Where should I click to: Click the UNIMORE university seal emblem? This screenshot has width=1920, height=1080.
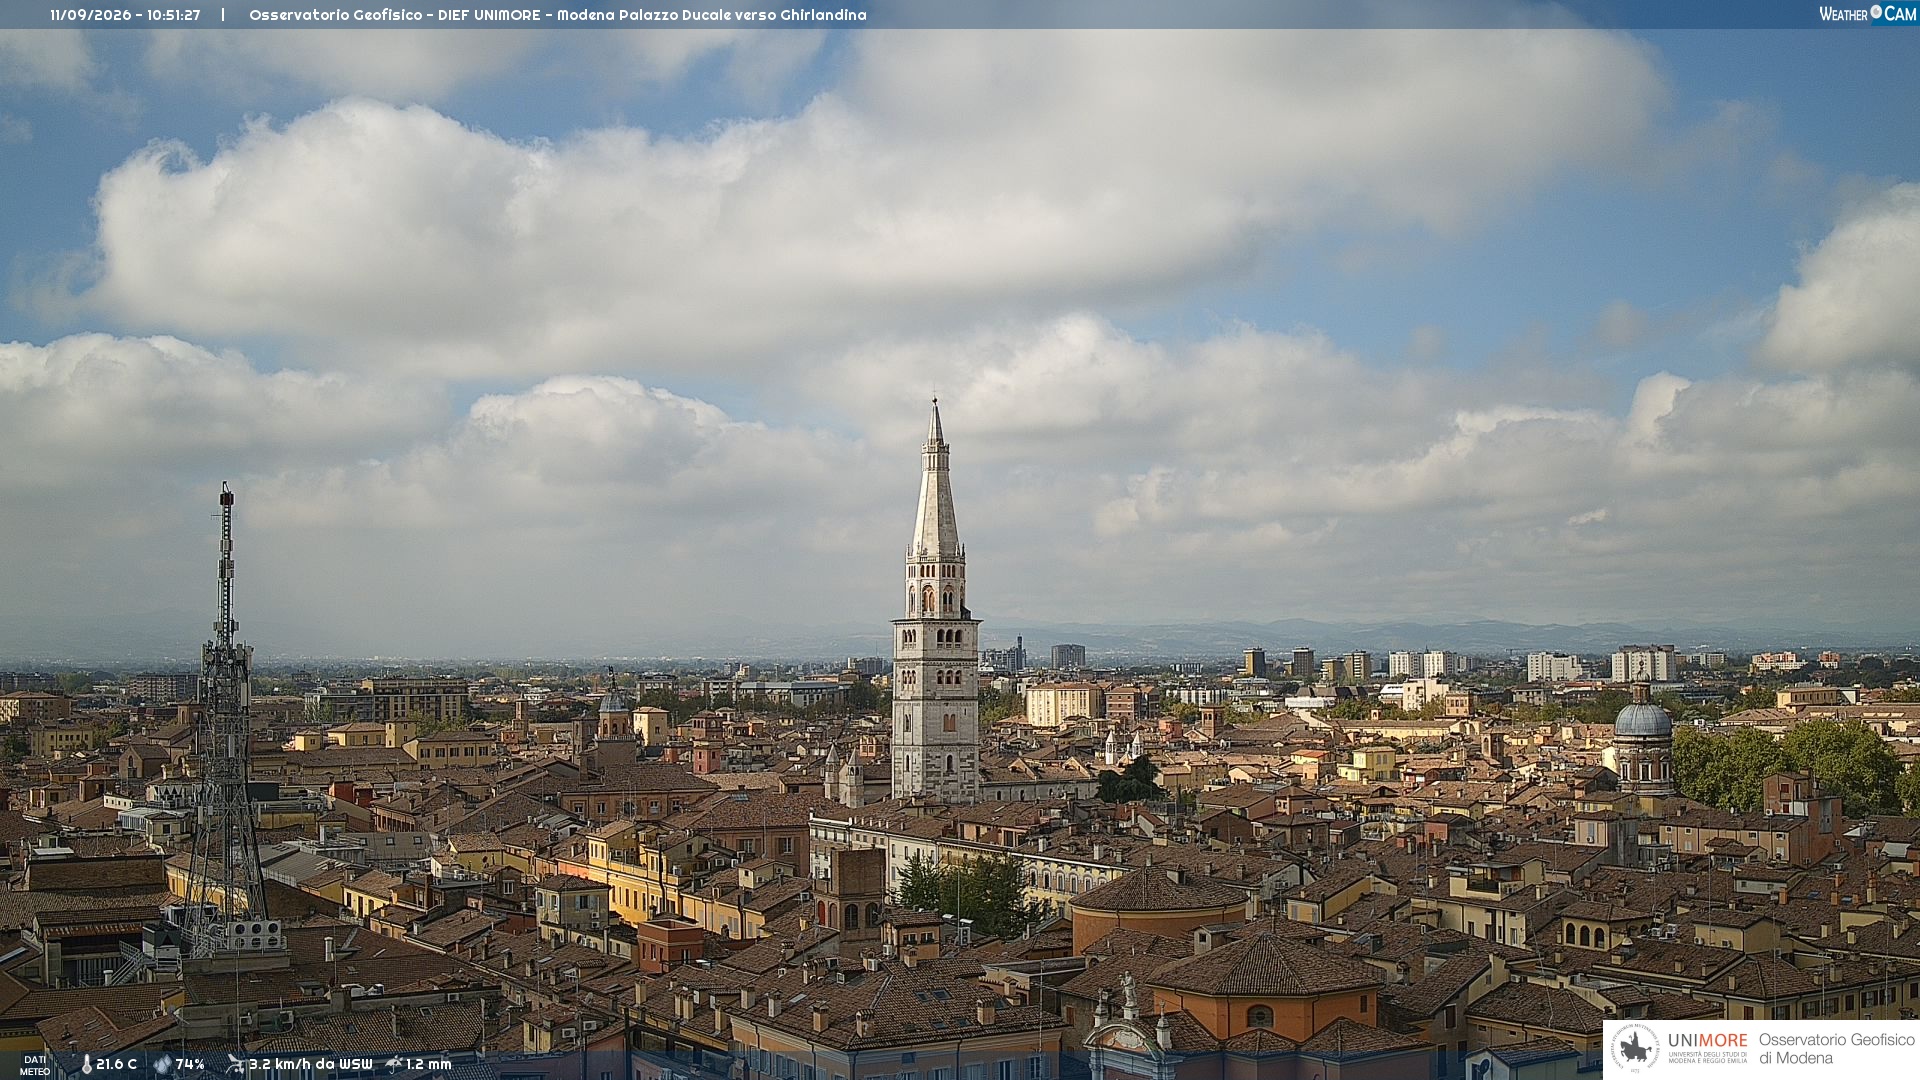pyautogui.click(x=1636, y=1048)
